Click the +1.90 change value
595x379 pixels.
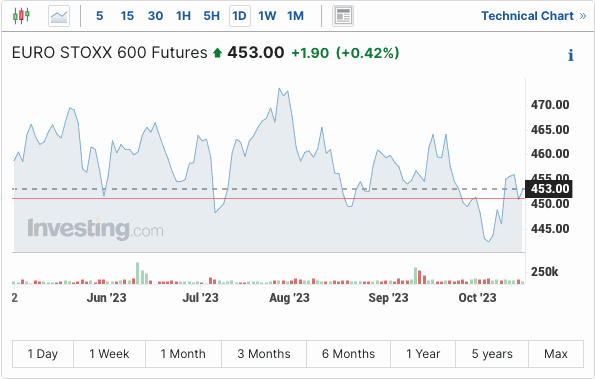(310, 53)
